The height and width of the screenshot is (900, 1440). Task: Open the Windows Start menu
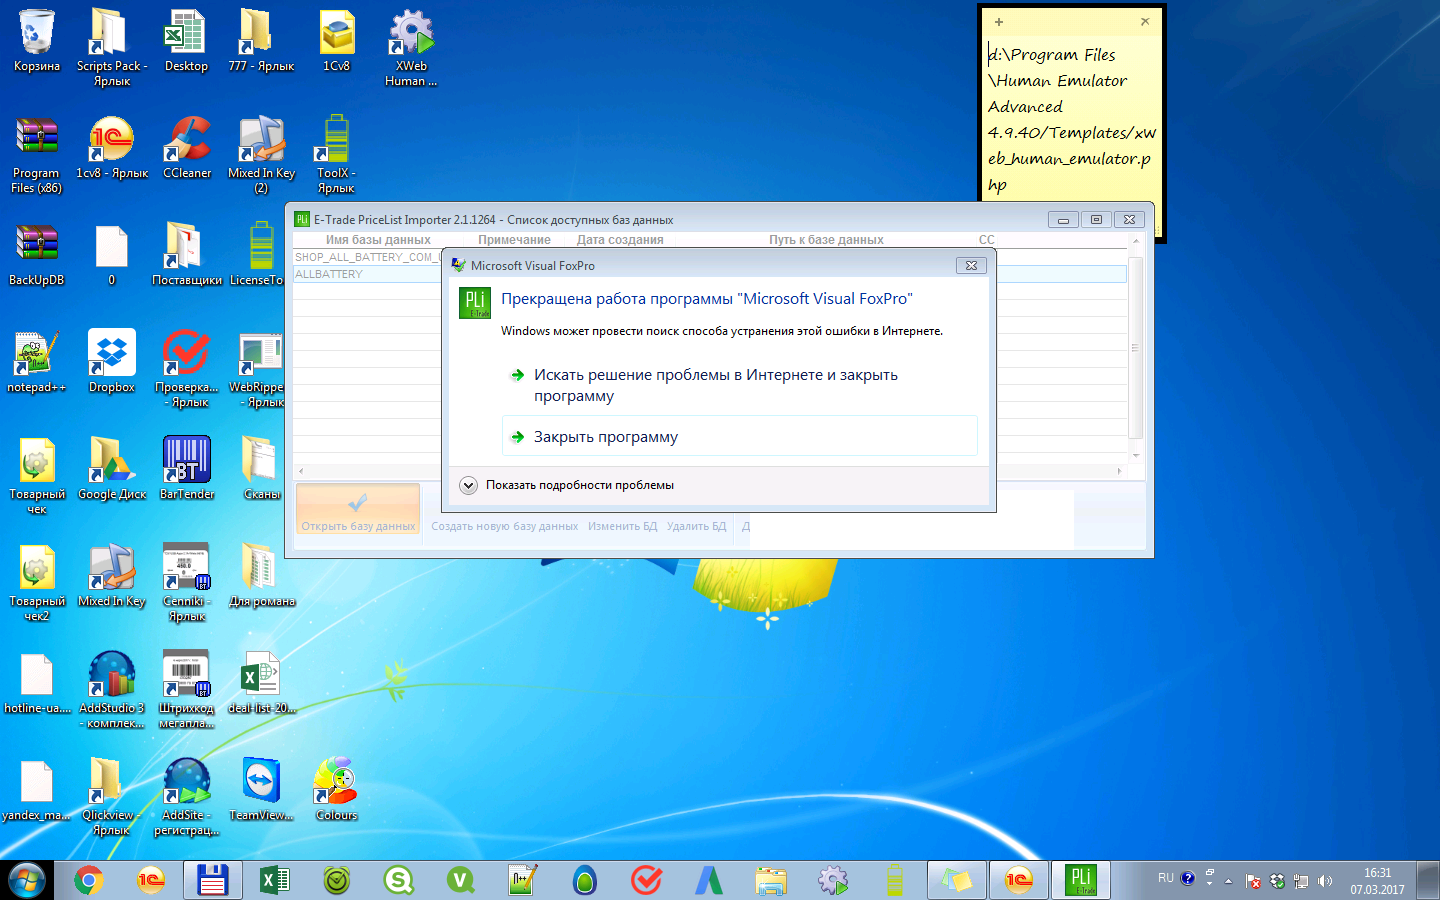click(x=27, y=880)
